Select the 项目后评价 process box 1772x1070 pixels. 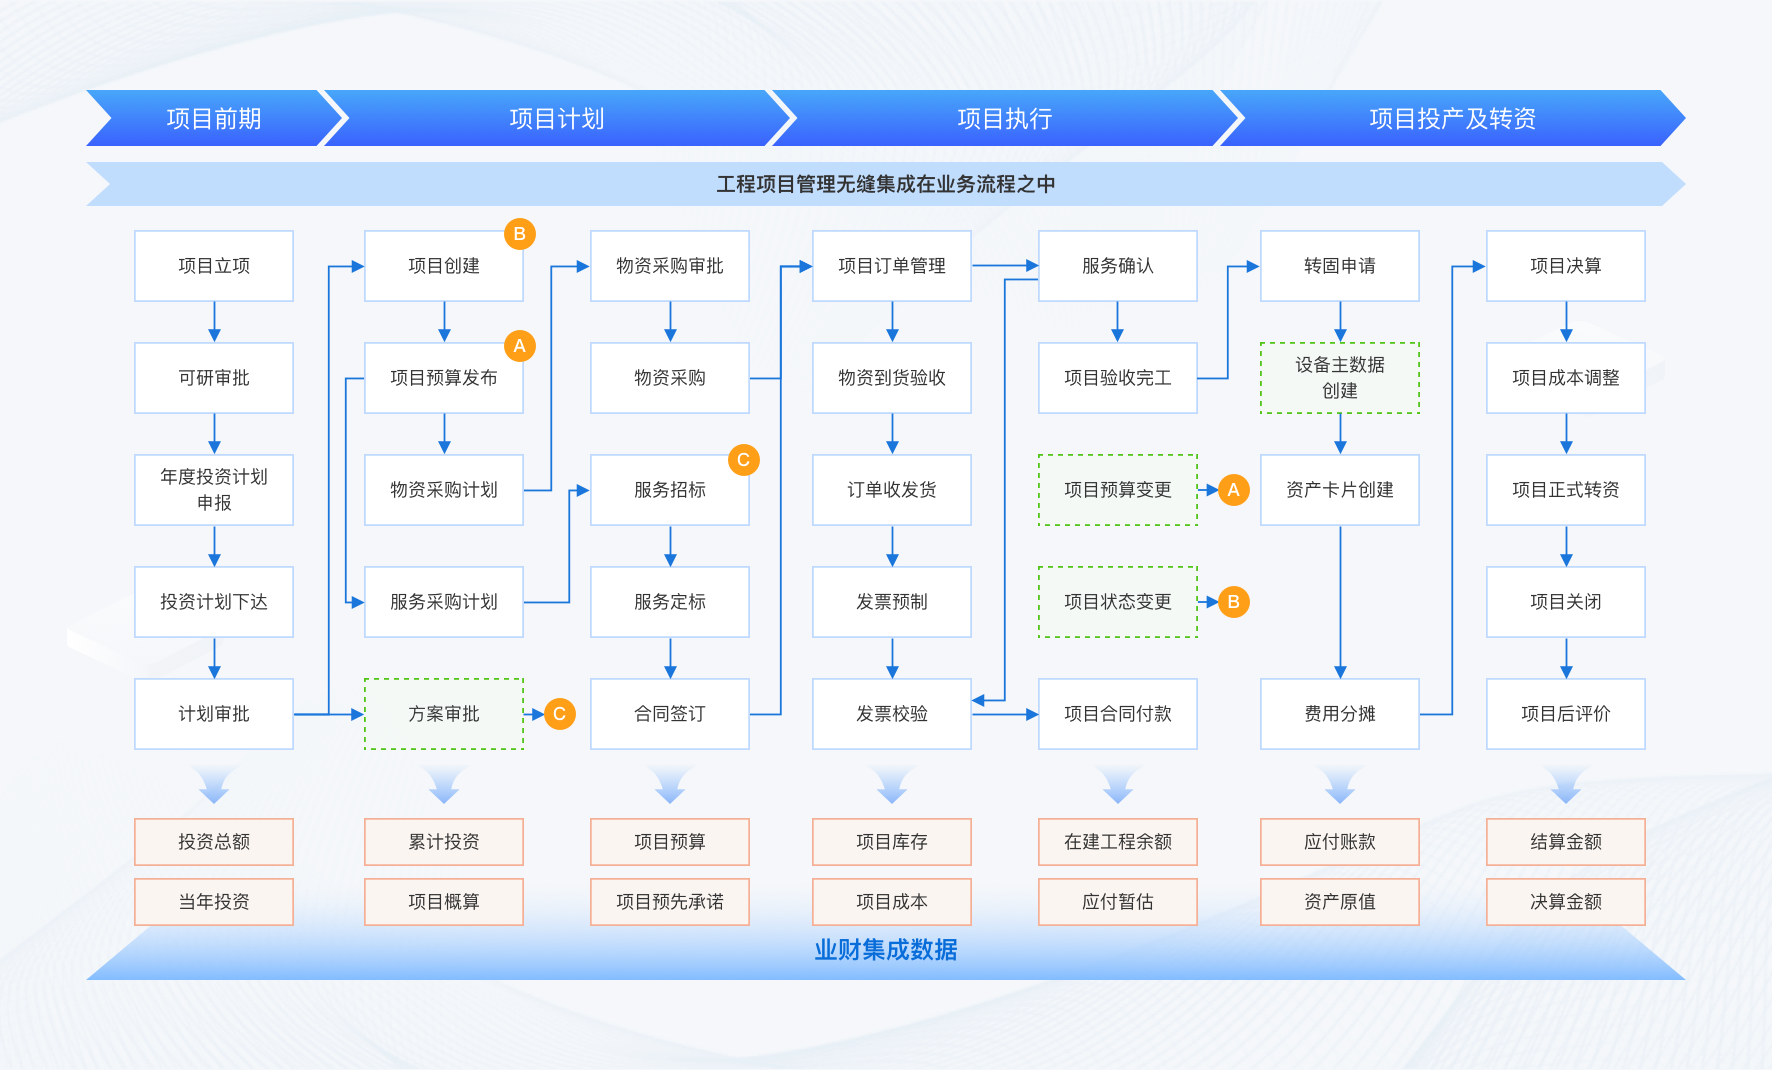pos(1565,714)
